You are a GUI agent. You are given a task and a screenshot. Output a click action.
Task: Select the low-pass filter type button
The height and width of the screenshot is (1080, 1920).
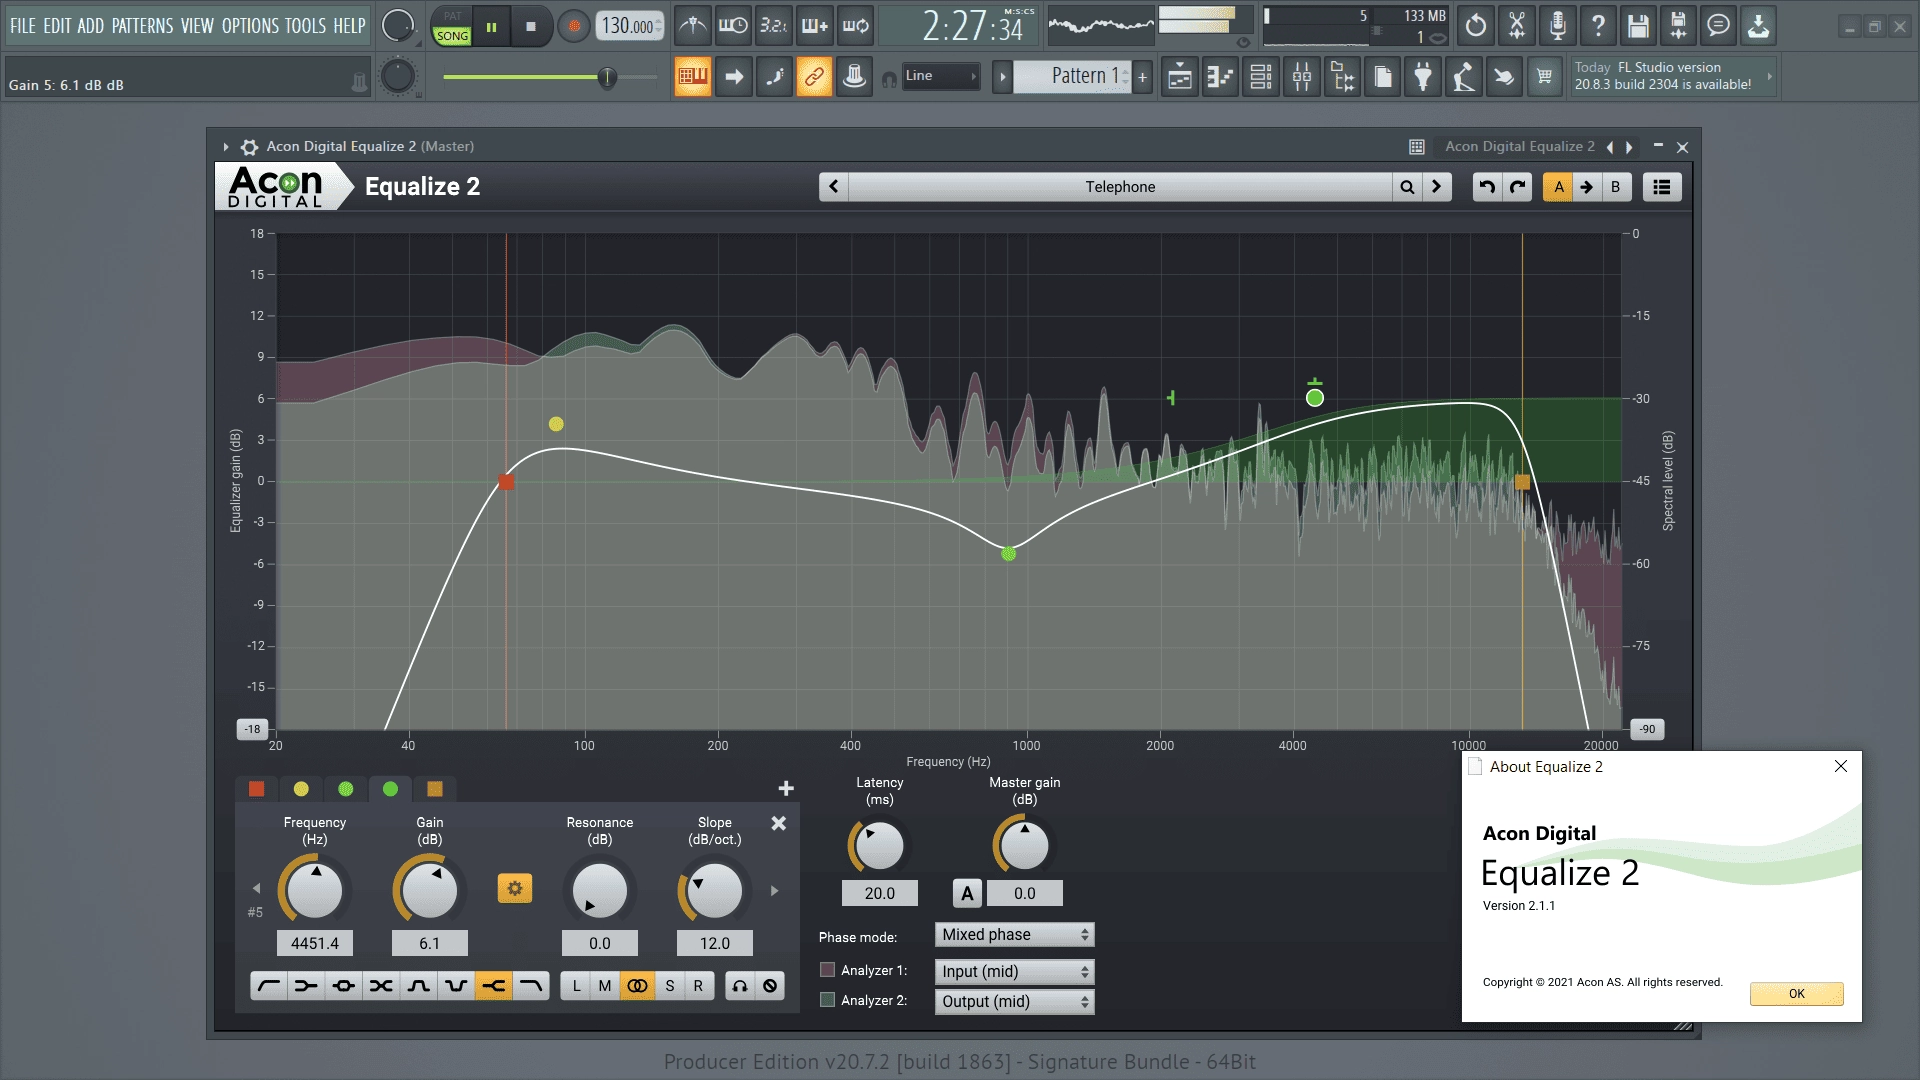[531, 986]
